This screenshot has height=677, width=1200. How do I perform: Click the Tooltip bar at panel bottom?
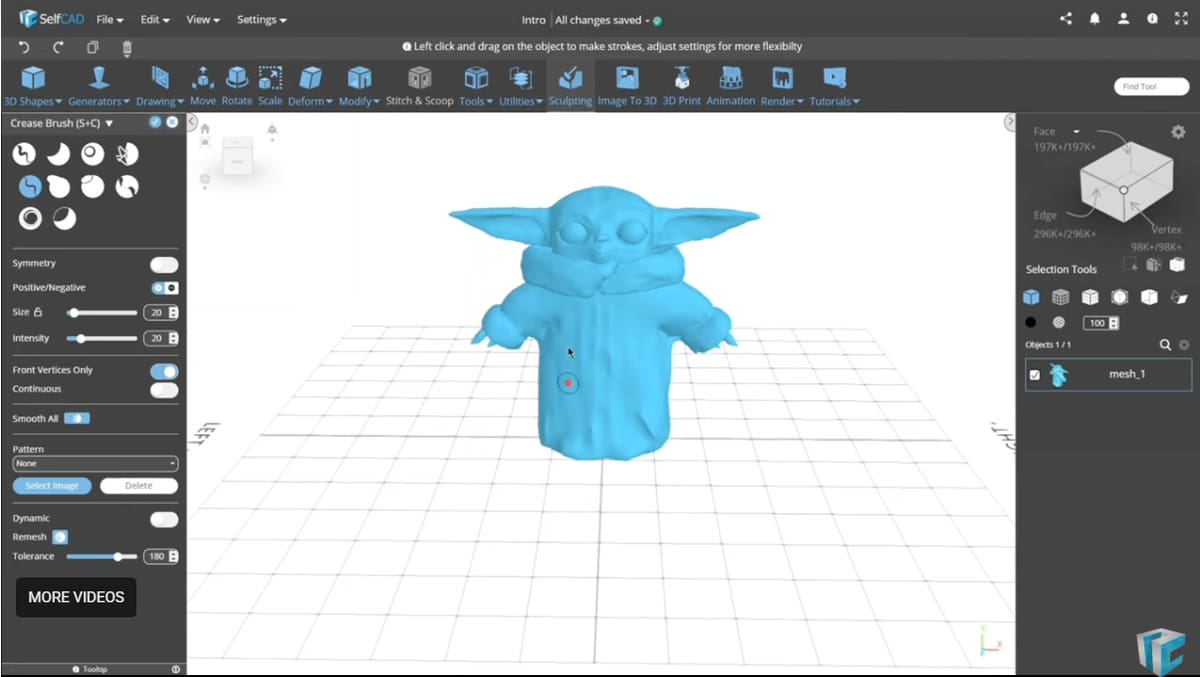click(93, 669)
